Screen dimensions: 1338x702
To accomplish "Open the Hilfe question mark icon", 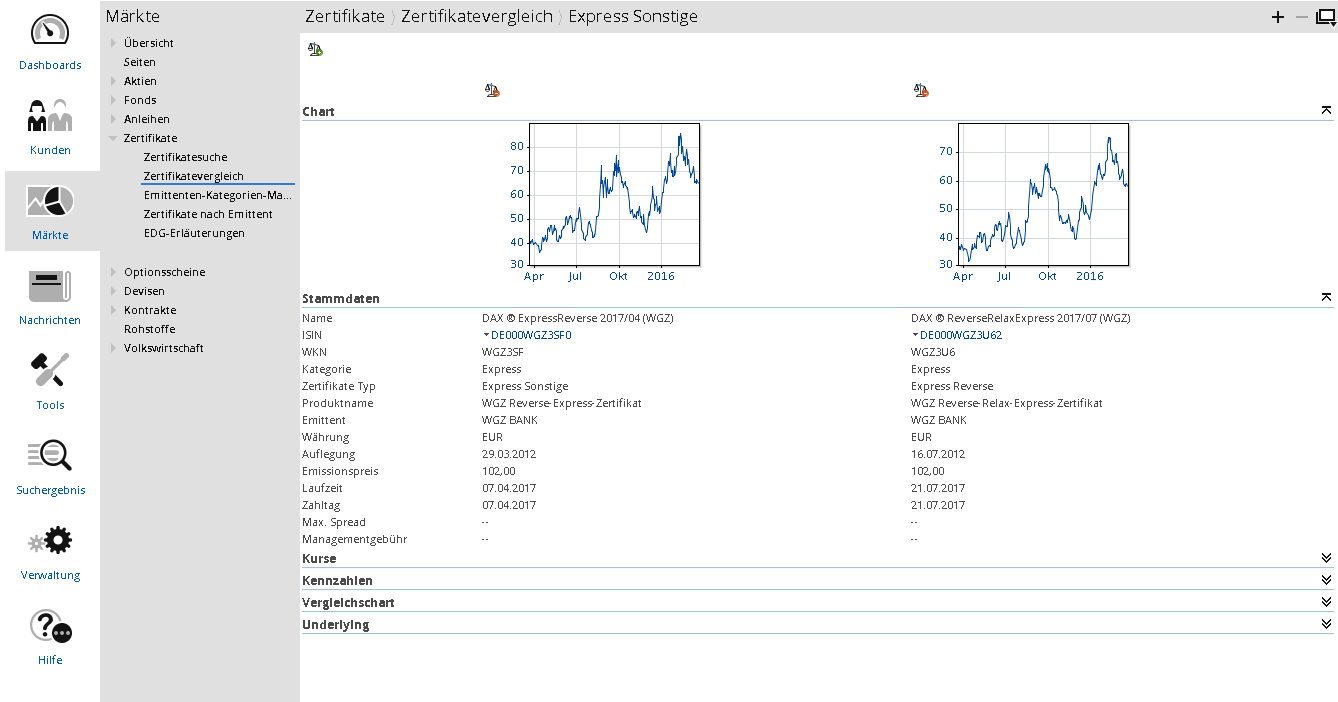I will pos(50,627).
